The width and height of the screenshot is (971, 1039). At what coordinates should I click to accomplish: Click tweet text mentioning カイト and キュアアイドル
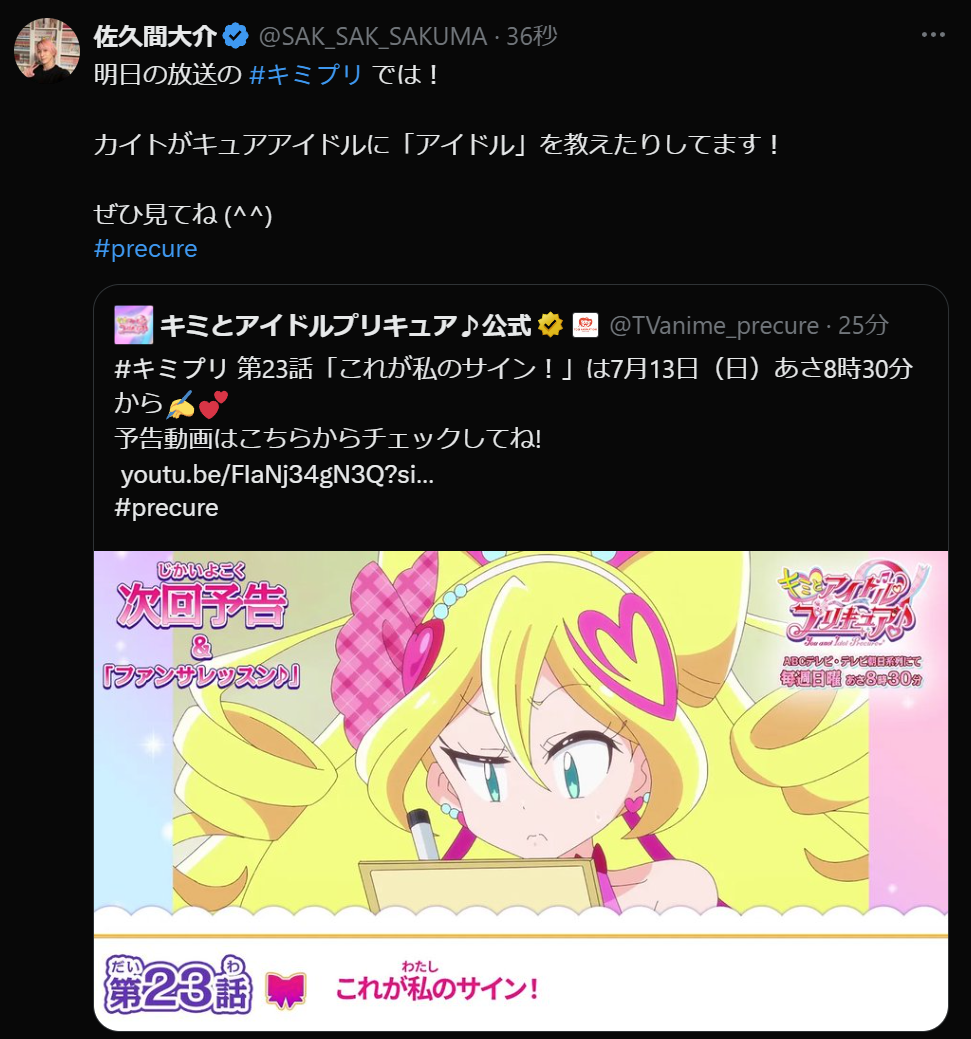click(x=438, y=144)
